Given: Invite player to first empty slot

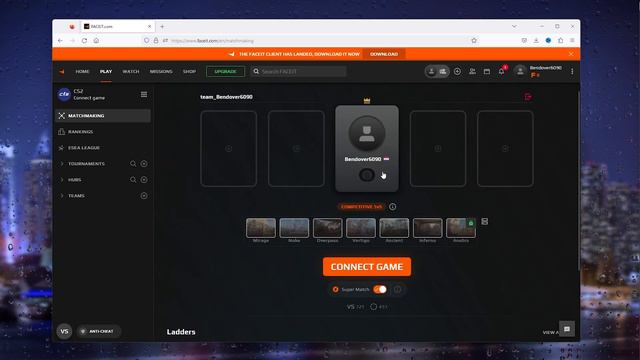Looking at the screenshot, I should 229,149.
